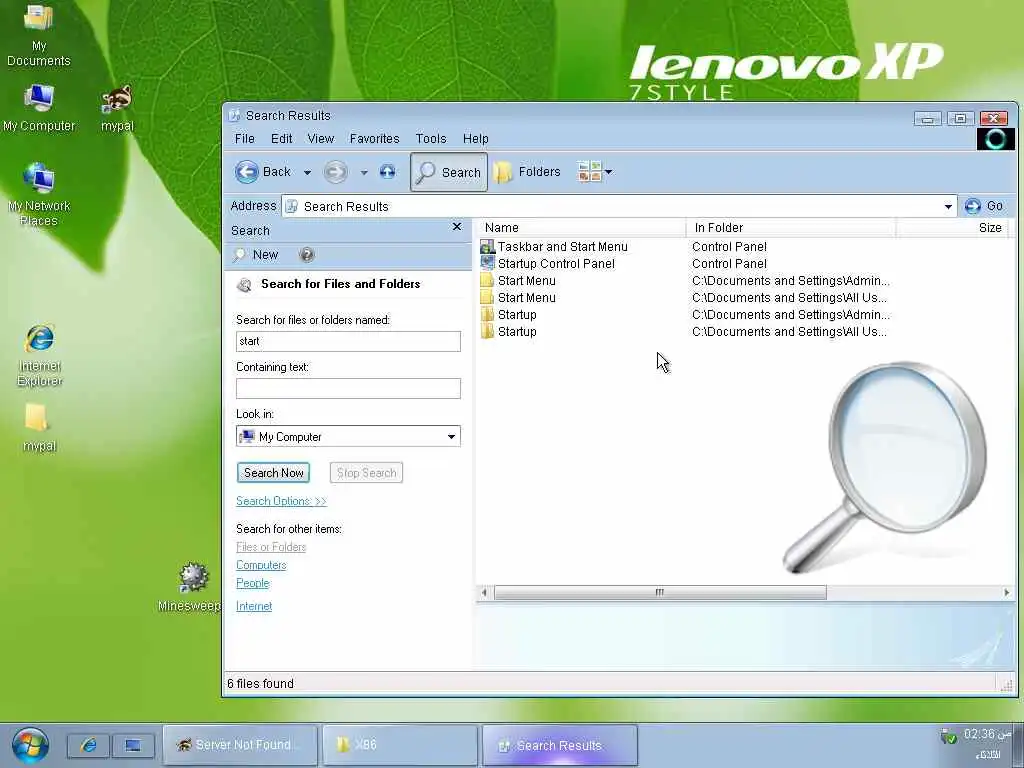1024x768 pixels.
Task: Click the scrollbar right arrow
Action: (1006, 592)
